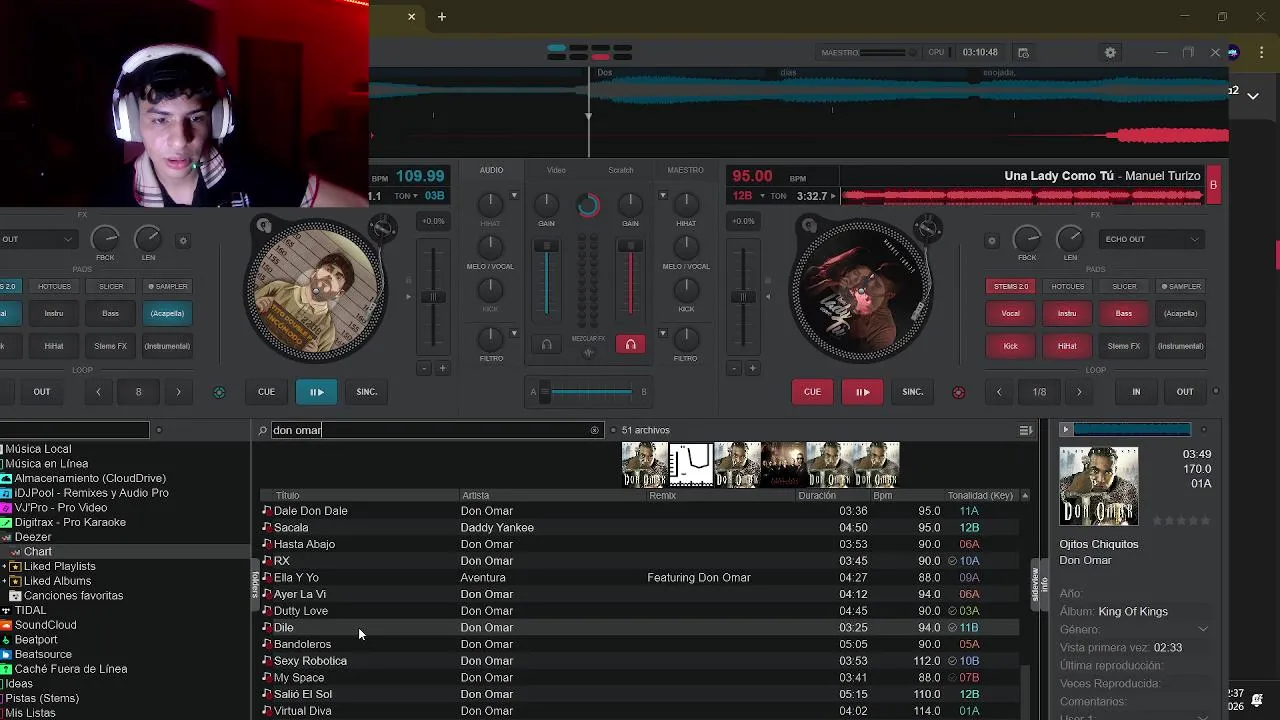
Task: Open browser view options list icon
Action: click(1026, 430)
